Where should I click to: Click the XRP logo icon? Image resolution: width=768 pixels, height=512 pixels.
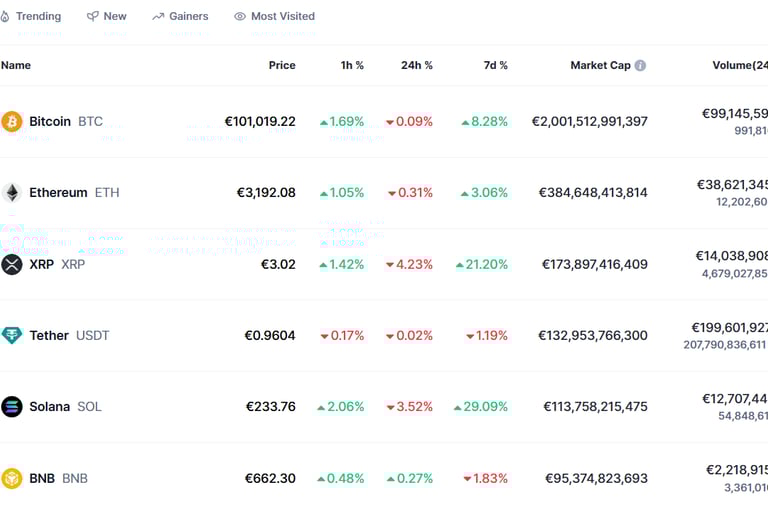pyautogui.click(x=12, y=265)
